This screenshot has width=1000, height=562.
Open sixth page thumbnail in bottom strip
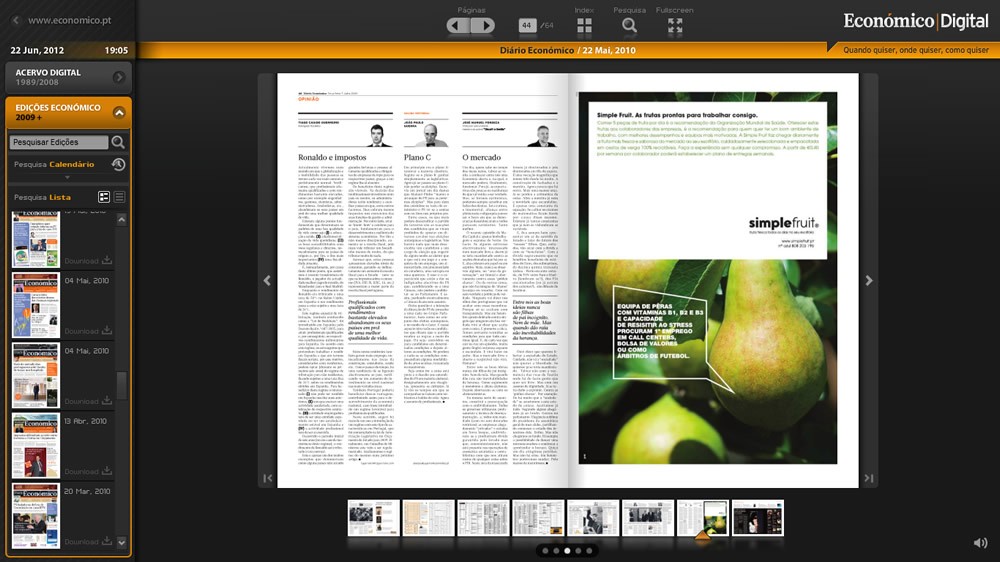648,518
